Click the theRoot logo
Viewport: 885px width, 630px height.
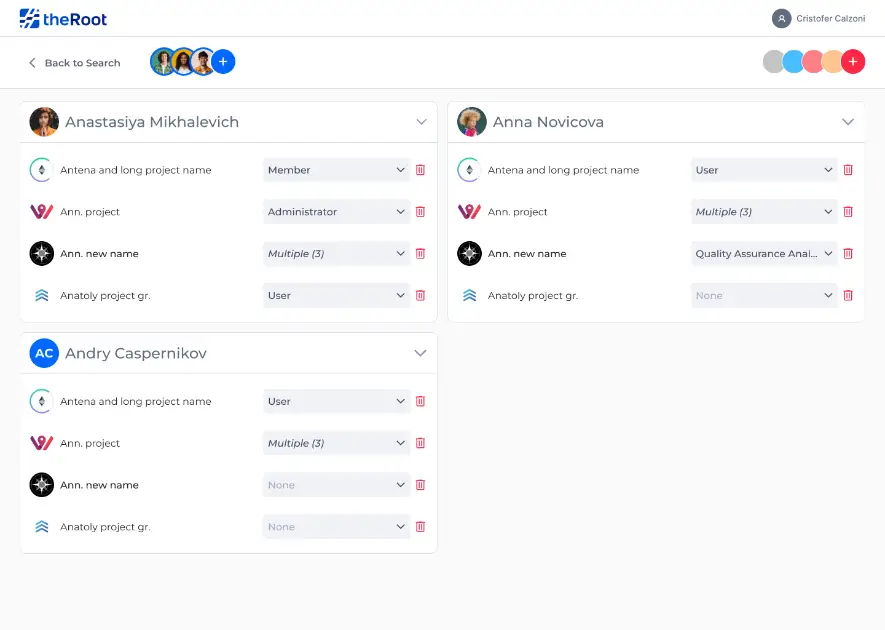(x=63, y=18)
